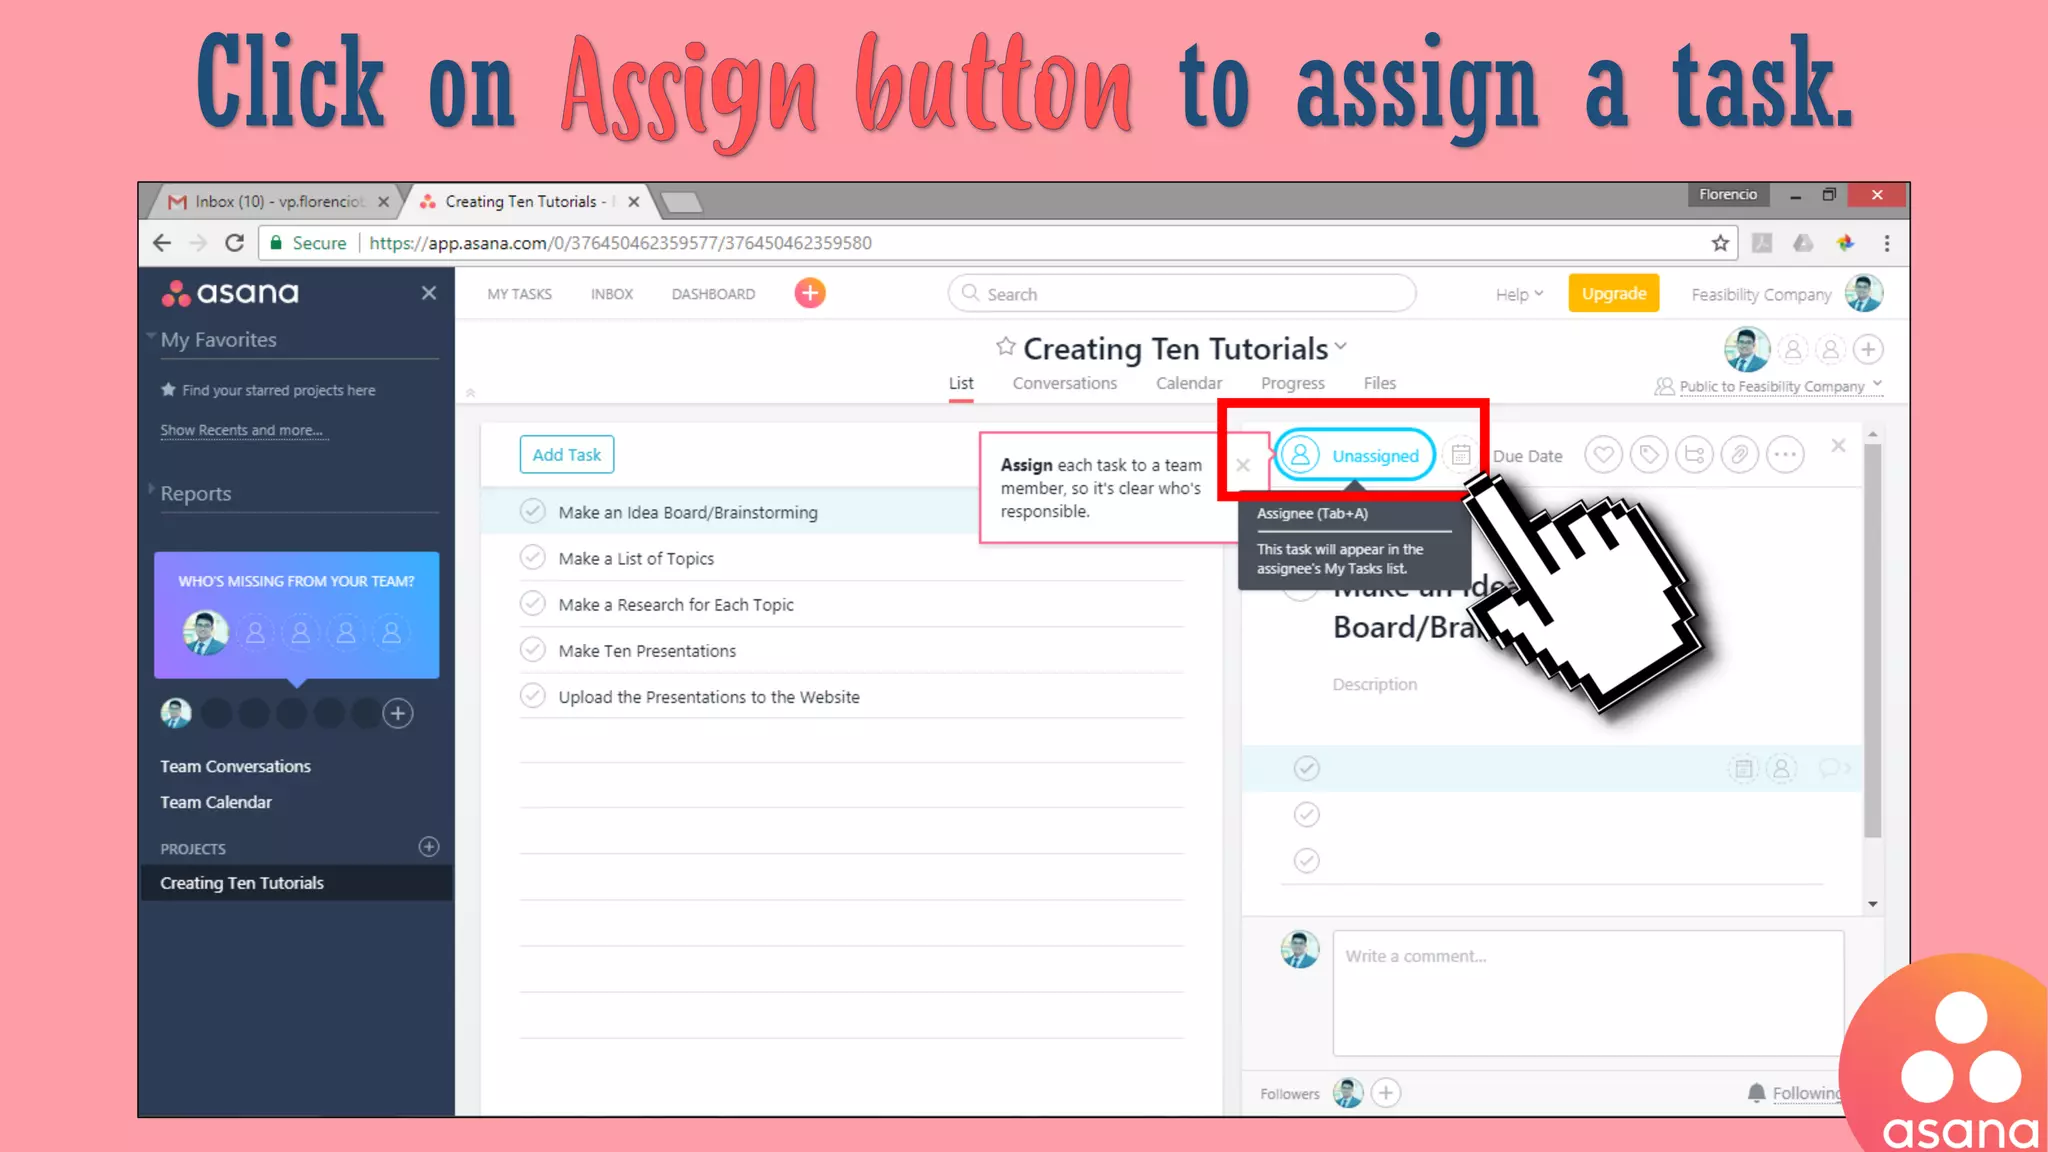Click the collapse arrows at list left edge
2048x1152 pixels.
(x=470, y=393)
